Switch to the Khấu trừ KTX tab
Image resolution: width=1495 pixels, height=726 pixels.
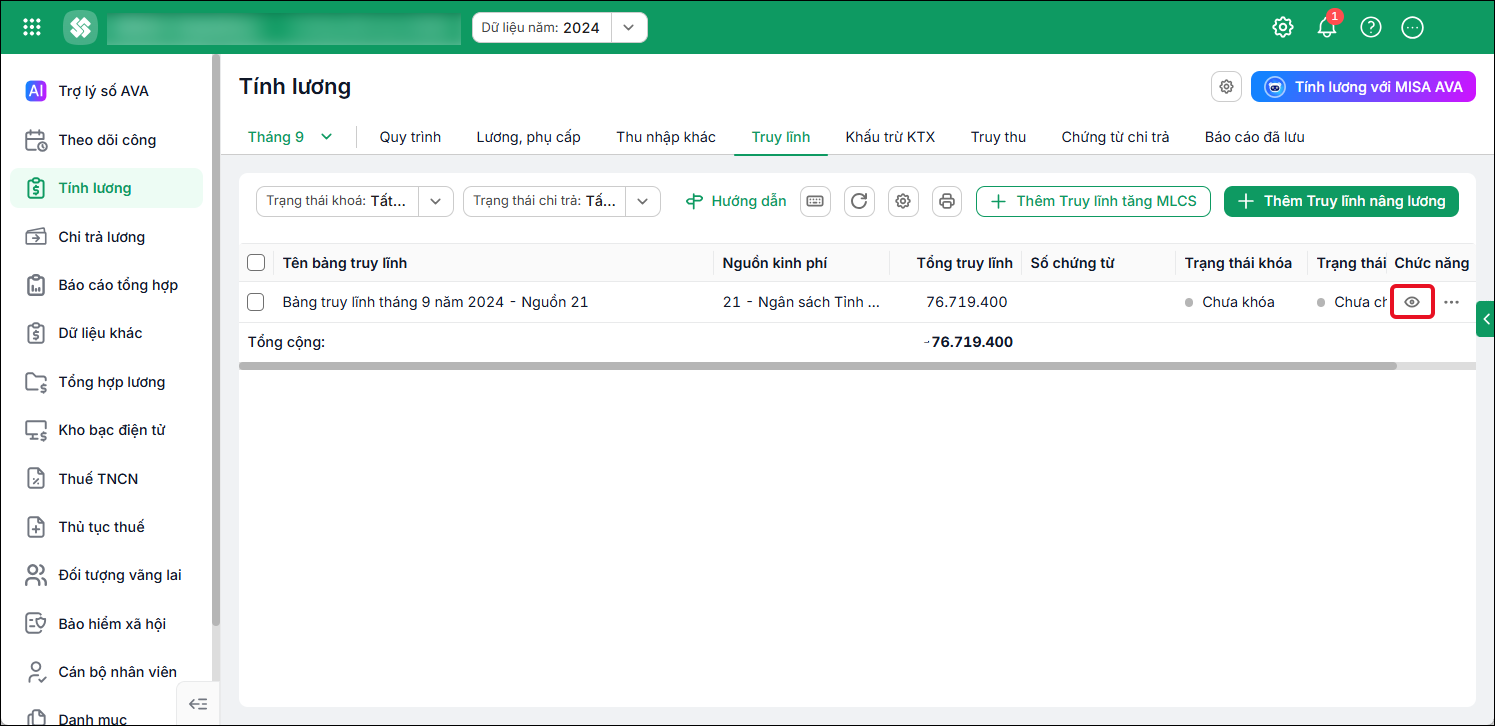pos(890,137)
